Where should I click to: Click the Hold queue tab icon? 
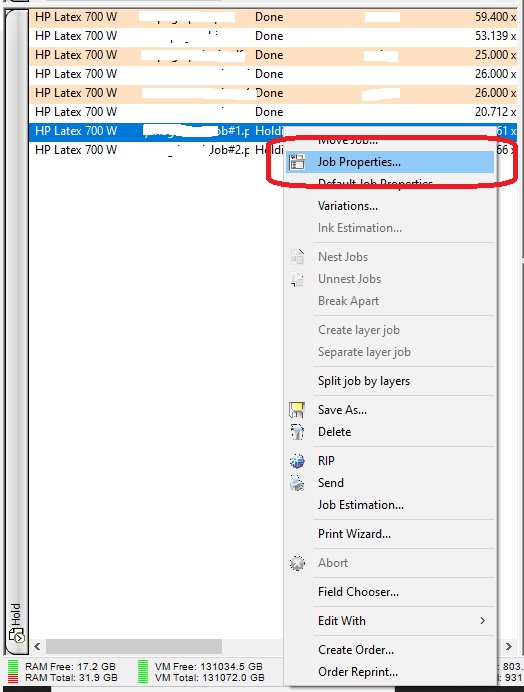16,637
